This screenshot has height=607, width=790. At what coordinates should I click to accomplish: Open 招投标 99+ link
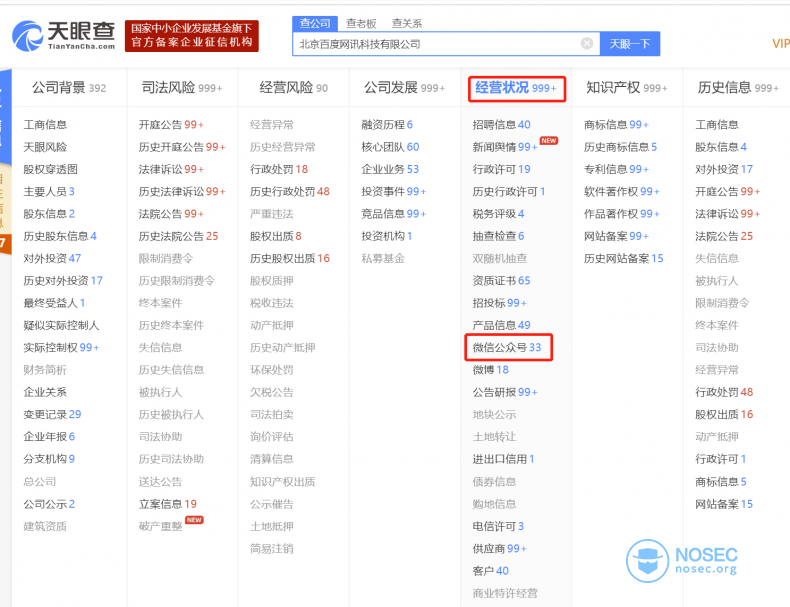pyautogui.click(x=500, y=303)
